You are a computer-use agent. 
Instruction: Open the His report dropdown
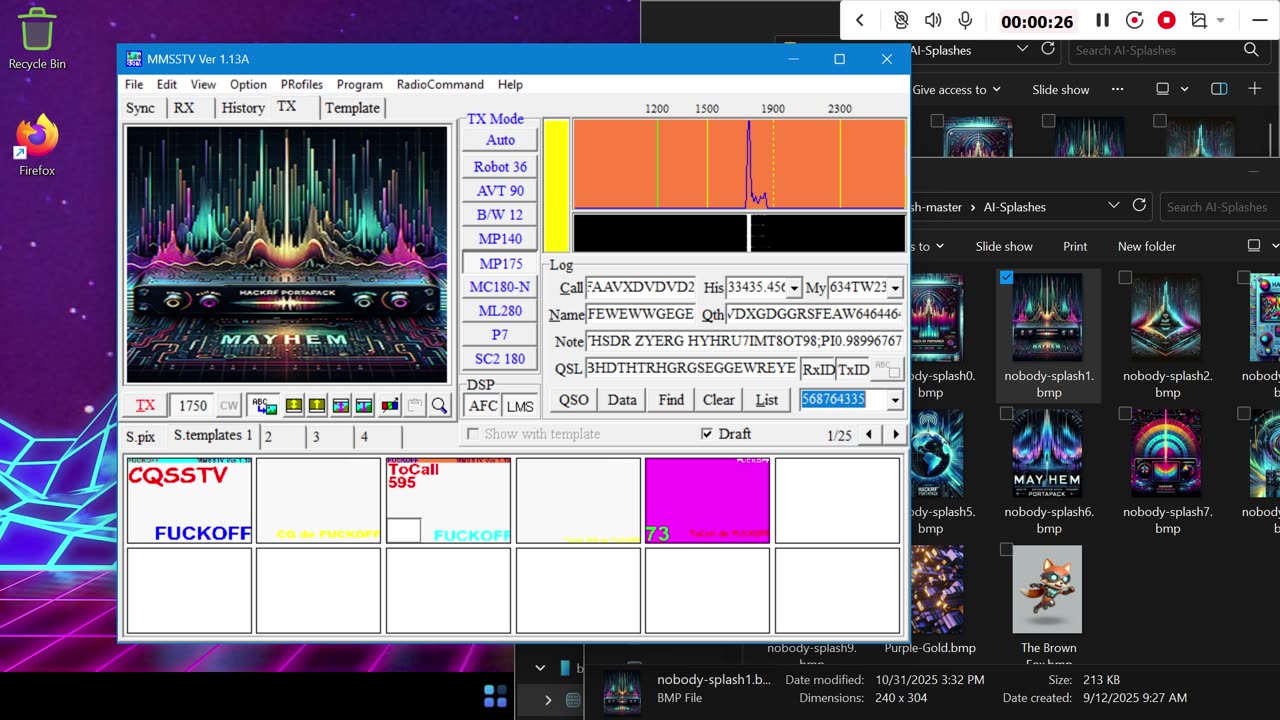[794, 288]
